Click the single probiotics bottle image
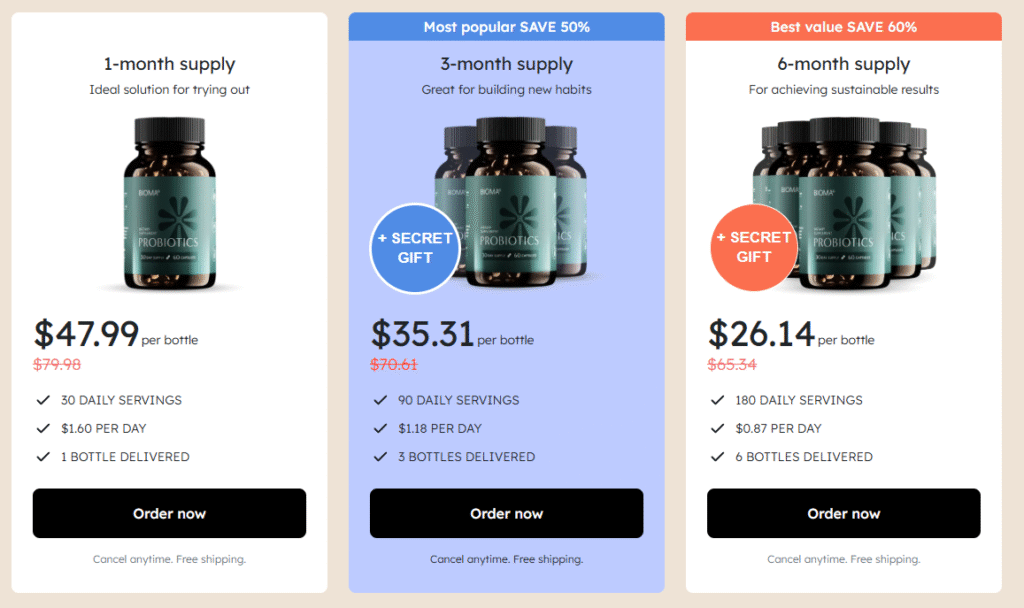 [170, 203]
